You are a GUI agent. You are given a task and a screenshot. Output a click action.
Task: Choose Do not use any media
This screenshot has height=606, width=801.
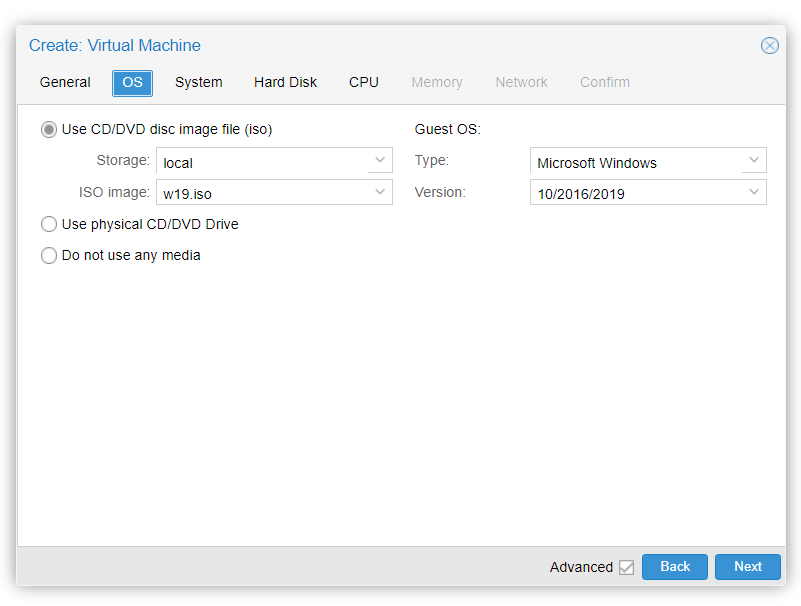pyautogui.click(x=49, y=255)
